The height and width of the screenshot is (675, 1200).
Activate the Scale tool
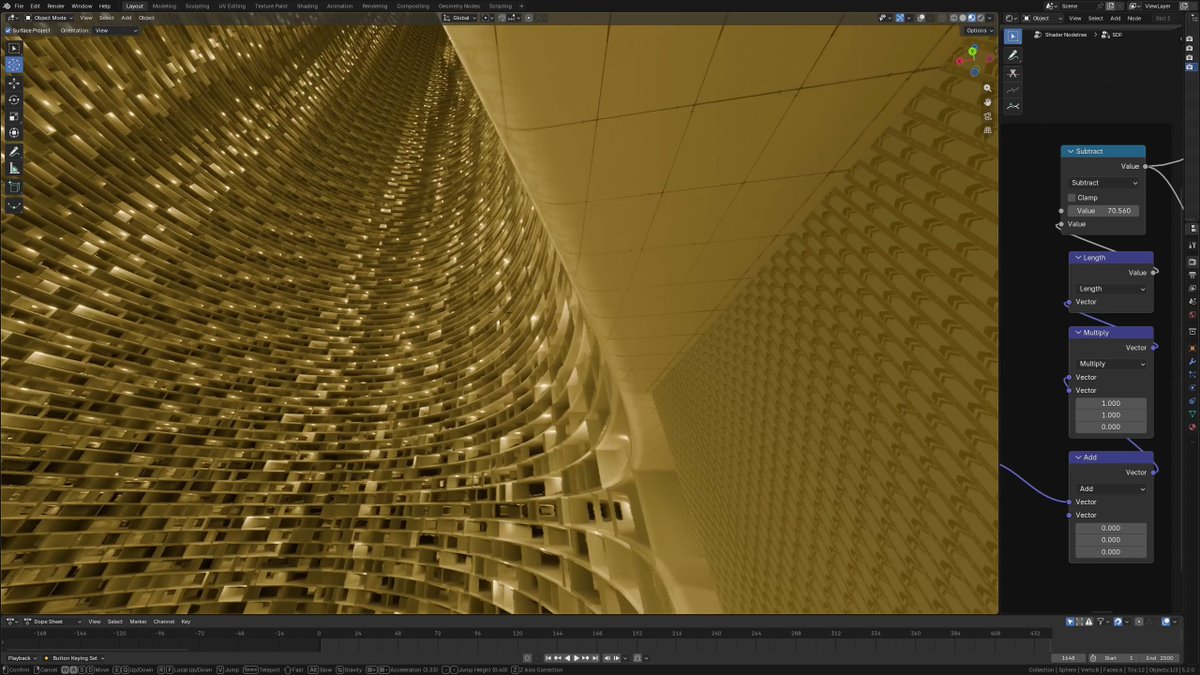click(14, 116)
